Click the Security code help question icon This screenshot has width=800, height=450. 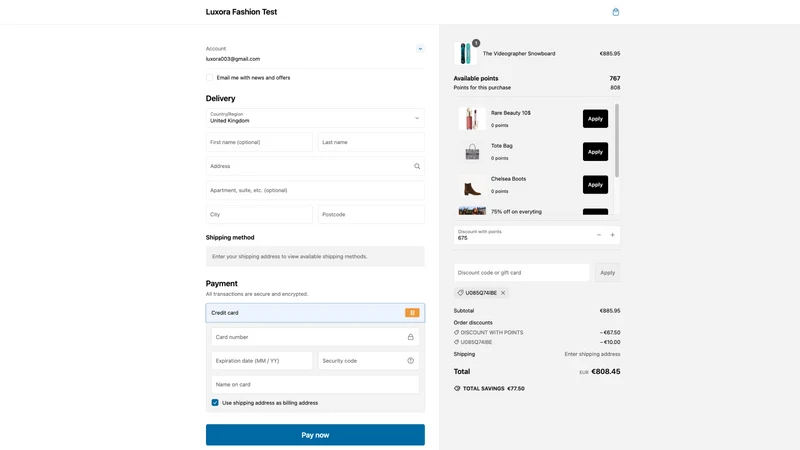click(410, 361)
